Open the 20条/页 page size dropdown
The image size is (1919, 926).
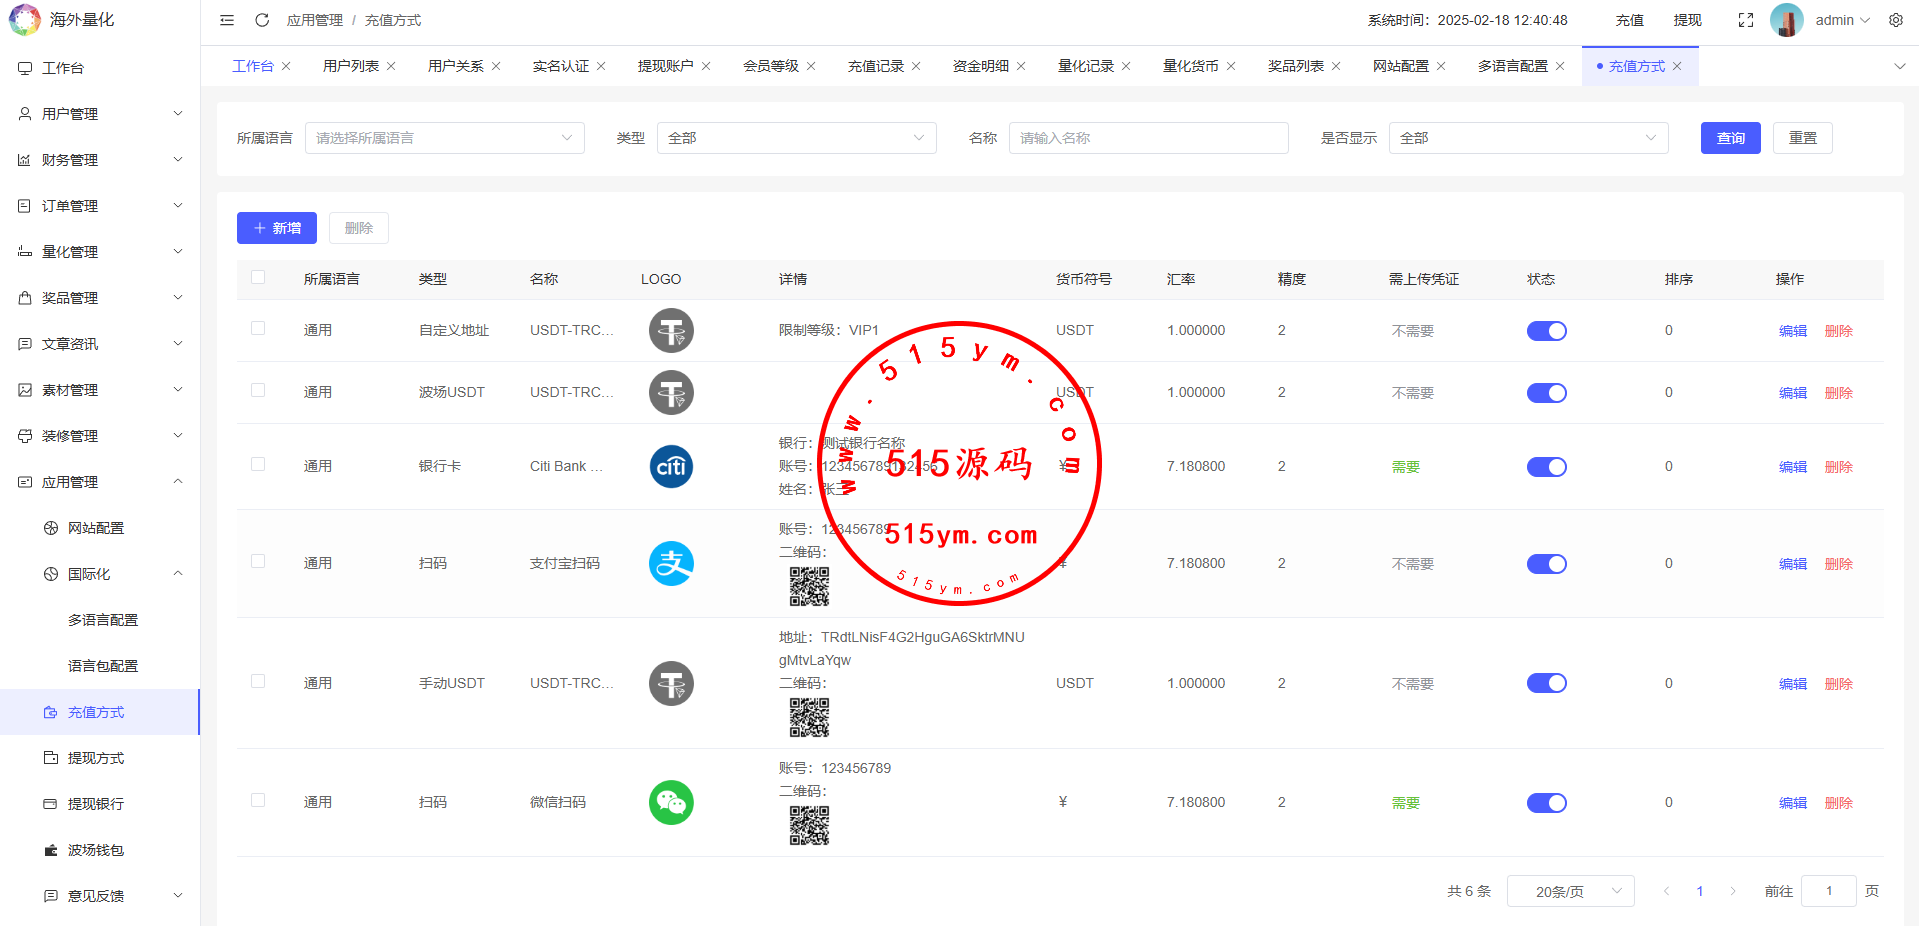(x=1570, y=891)
